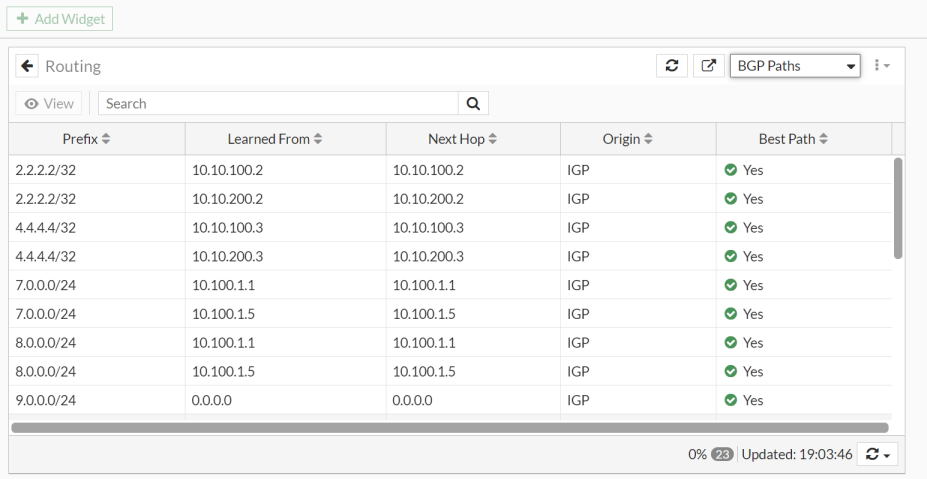Click the 23 entries count badge
The height and width of the screenshot is (479, 927).
[722, 454]
